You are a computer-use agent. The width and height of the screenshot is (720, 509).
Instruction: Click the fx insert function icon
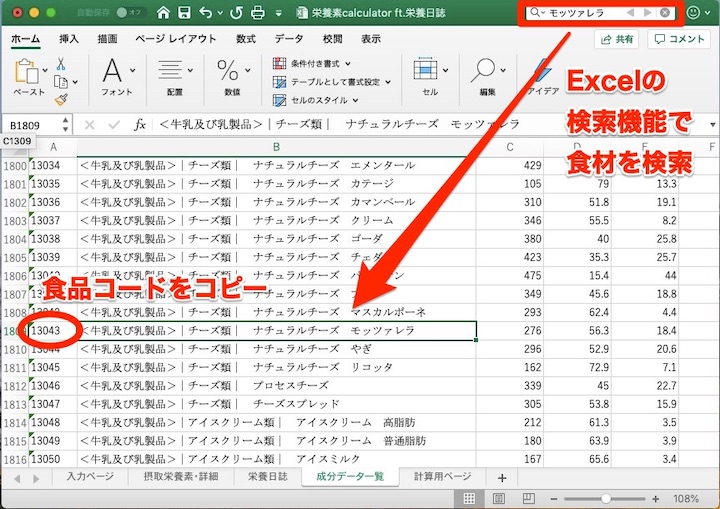140,124
